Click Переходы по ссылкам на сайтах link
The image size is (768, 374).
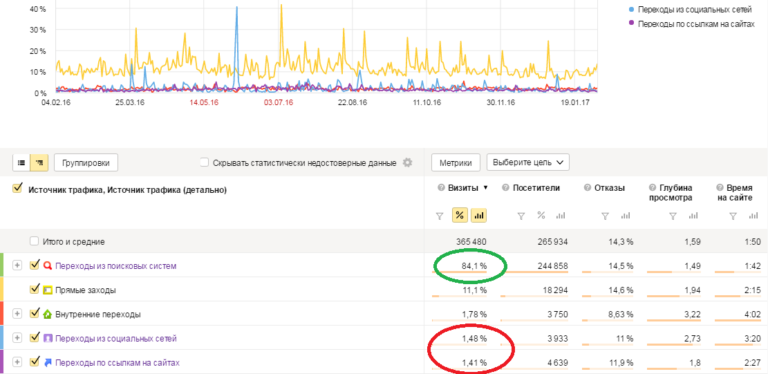(118, 363)
